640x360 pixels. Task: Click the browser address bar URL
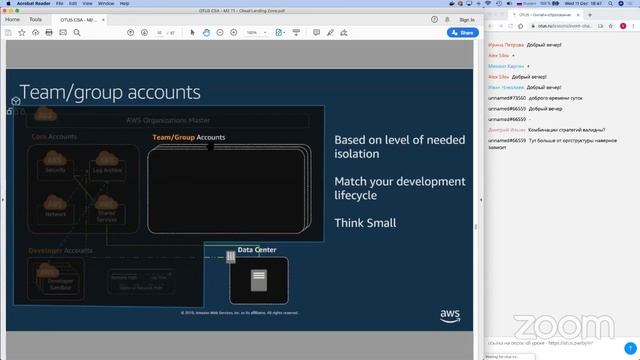click(x=564, y=26)
